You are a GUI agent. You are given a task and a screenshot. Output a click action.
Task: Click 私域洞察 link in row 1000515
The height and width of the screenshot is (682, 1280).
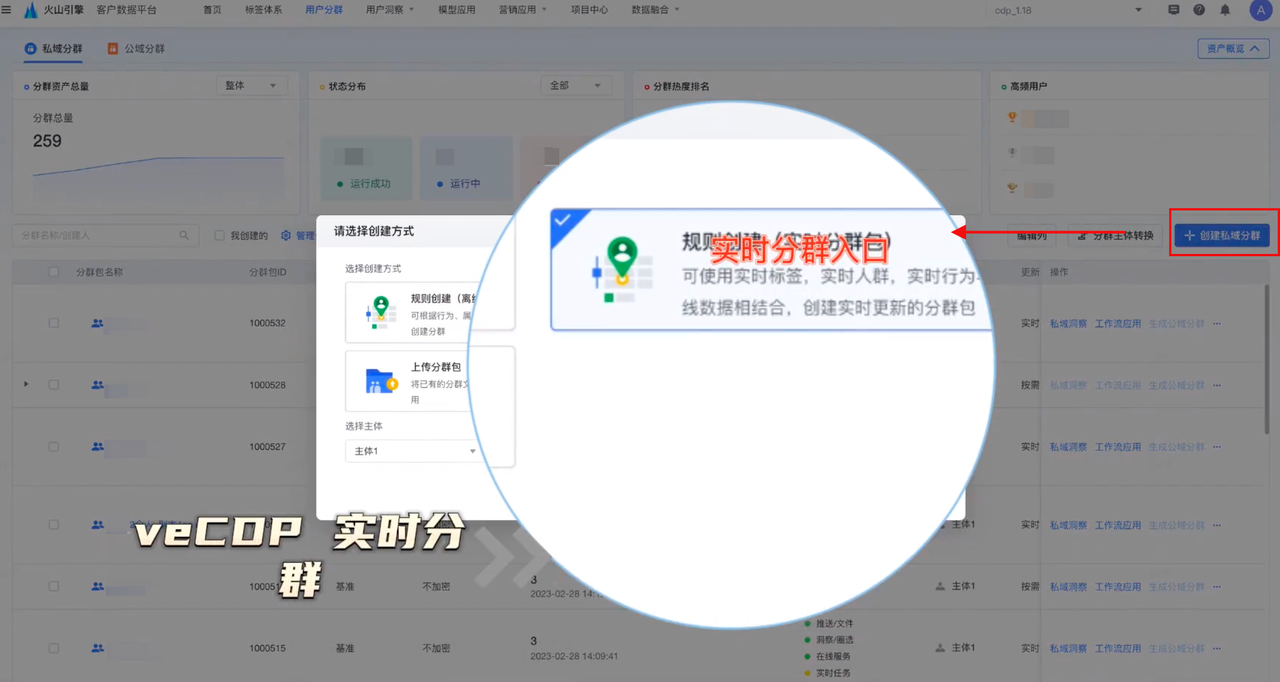[x=1068, y=649]
